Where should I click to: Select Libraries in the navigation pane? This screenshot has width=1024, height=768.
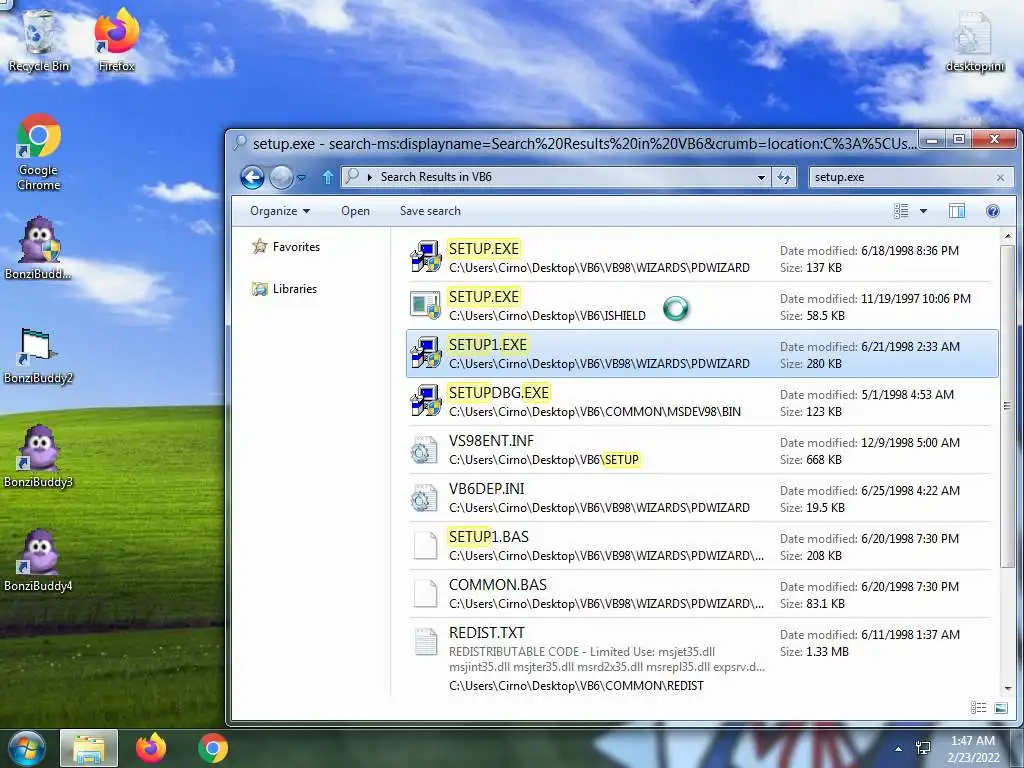tap(285, 289)
